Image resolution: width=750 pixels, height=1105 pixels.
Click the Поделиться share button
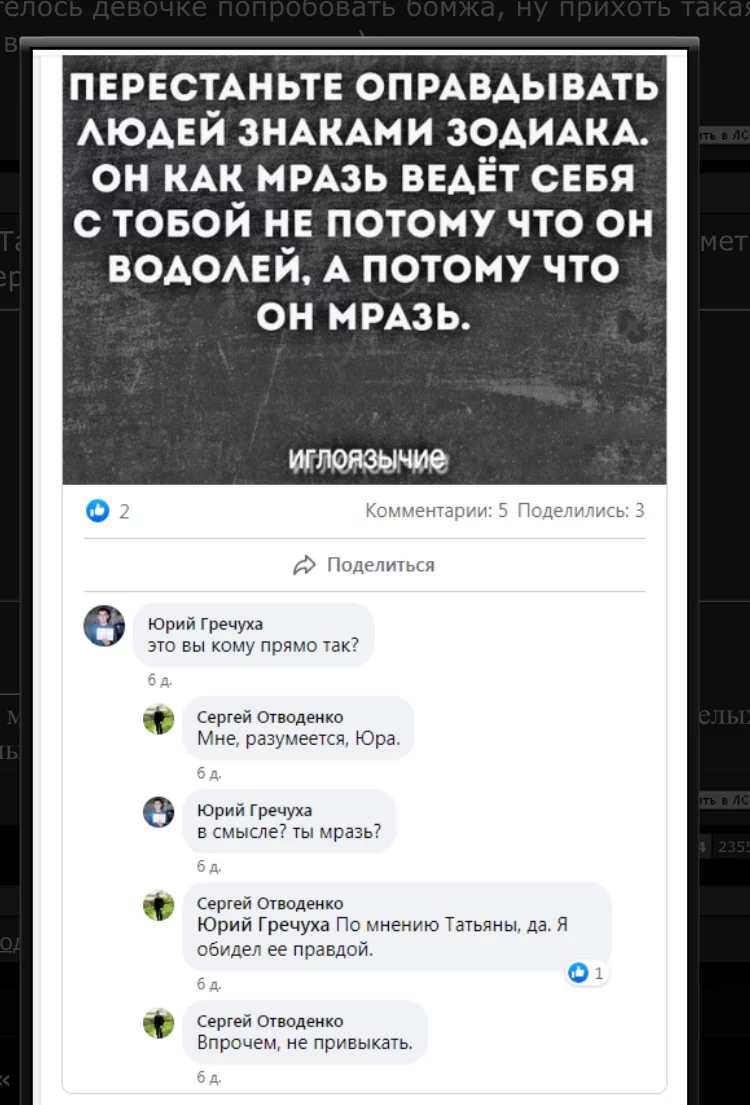(x=364, y=565)
